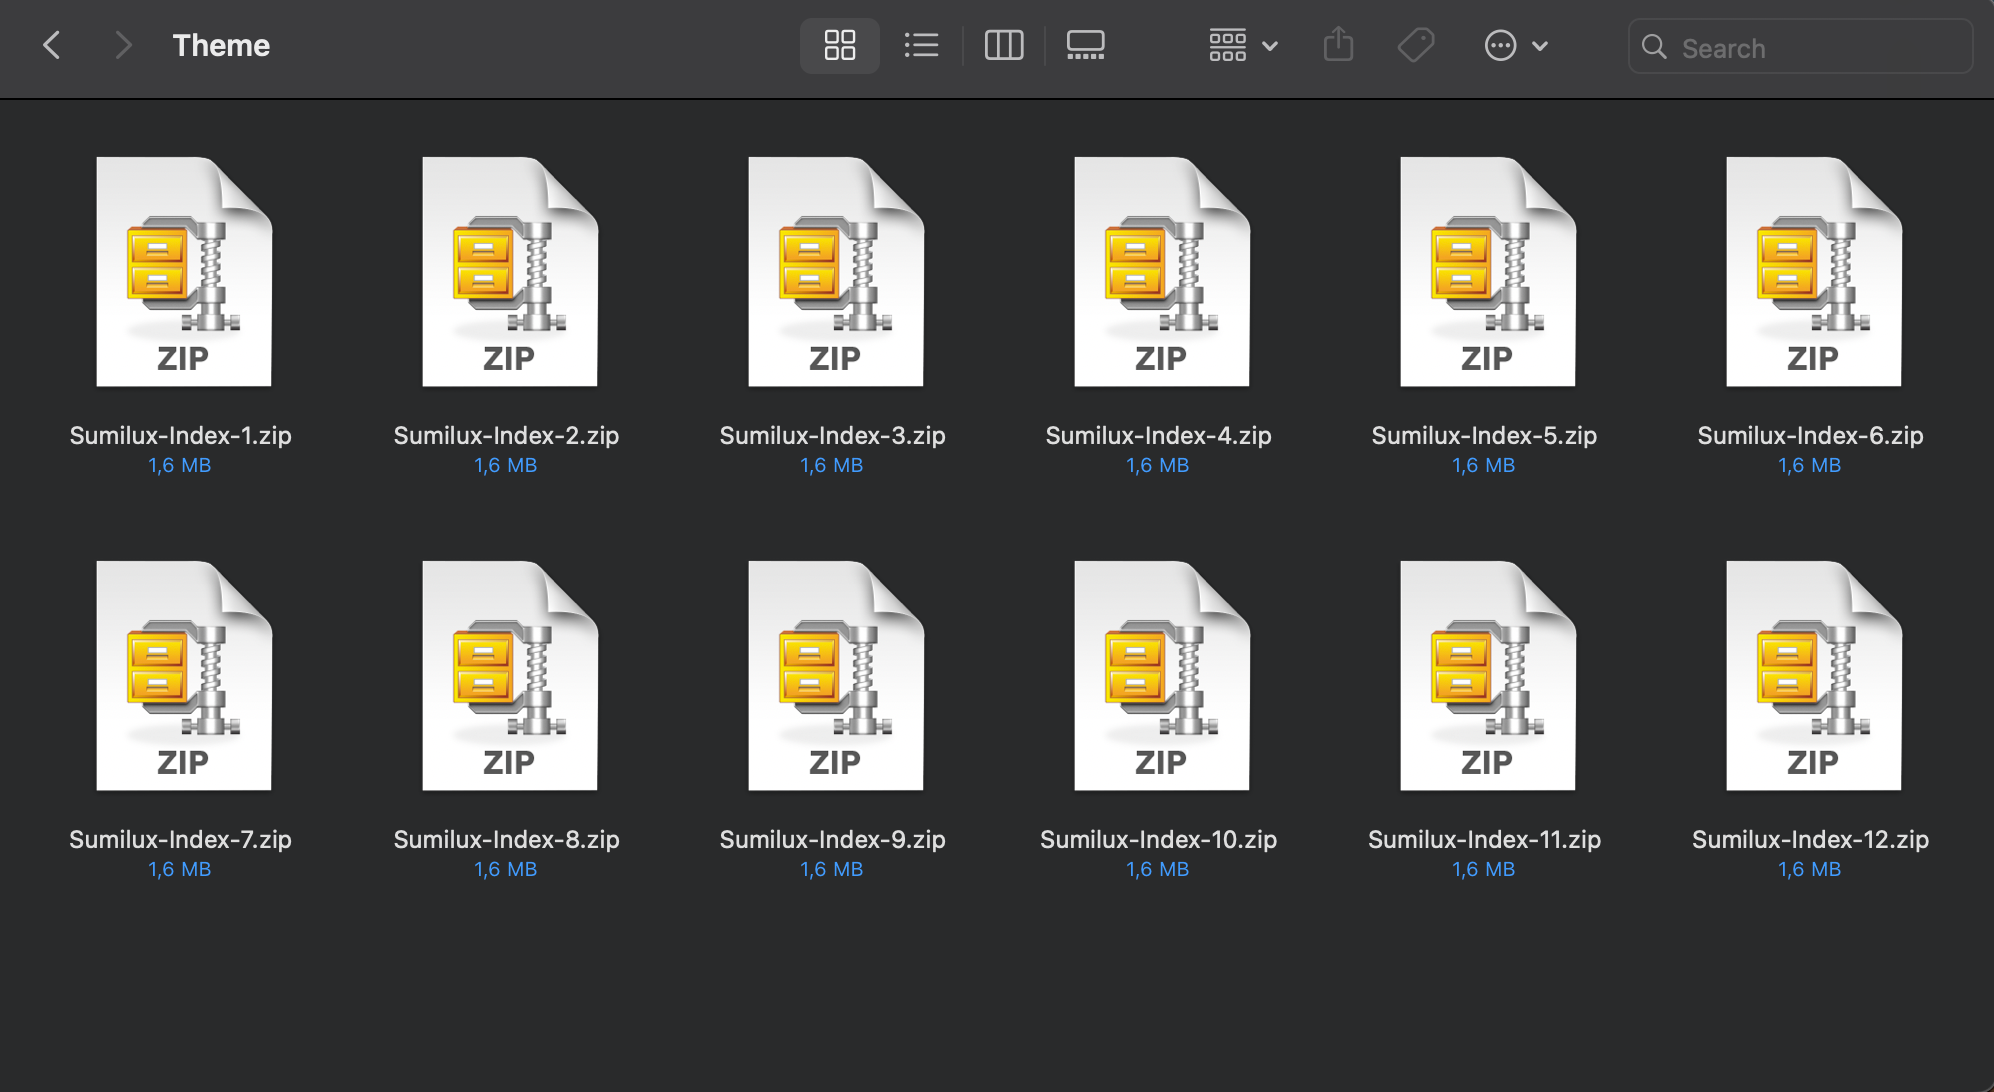This screenshot has height=1092, width=1994.
Task: Click the file name Sumilux-Index-4.zip
Action: [x=1158, y=436]
